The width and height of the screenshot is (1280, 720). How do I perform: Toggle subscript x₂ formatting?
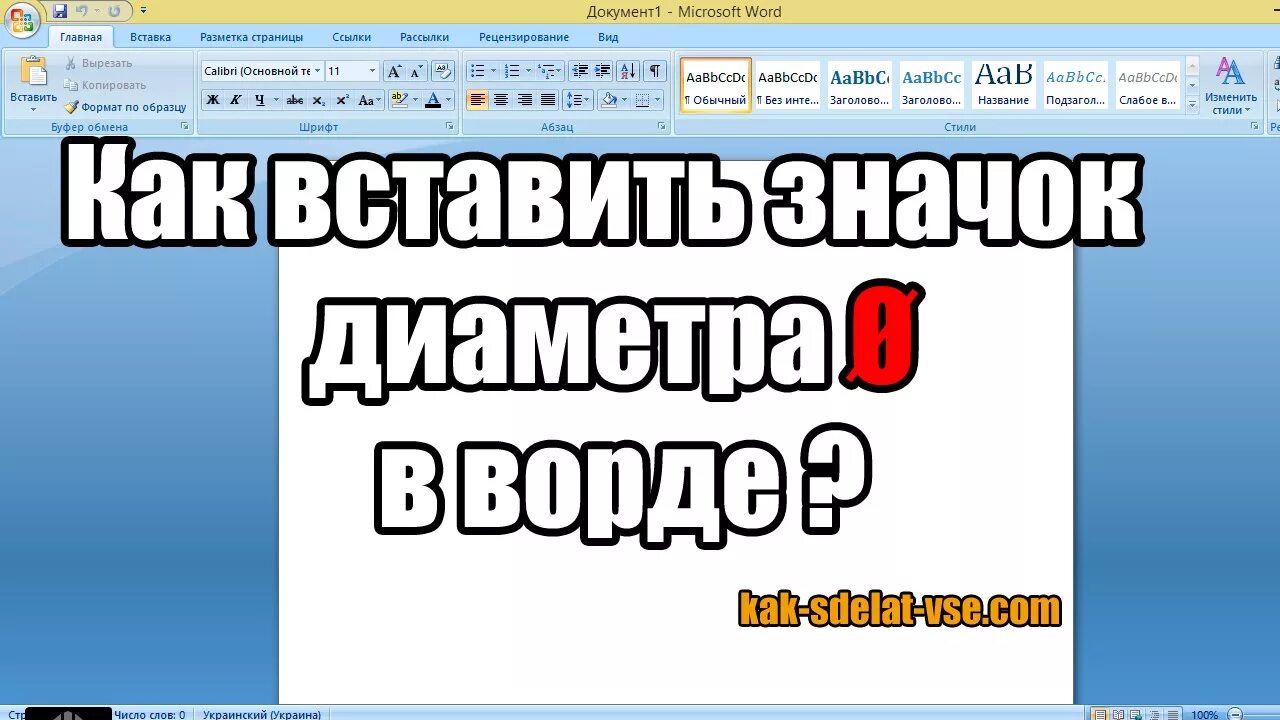[x=319, y=100]
